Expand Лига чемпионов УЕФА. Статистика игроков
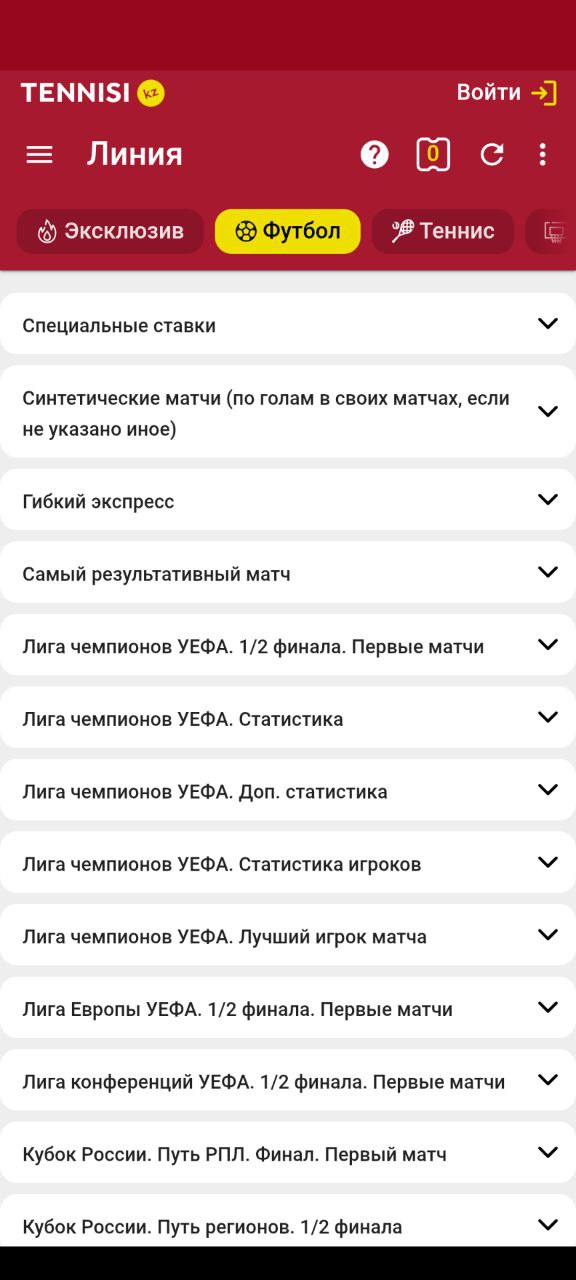 point(288,863)
